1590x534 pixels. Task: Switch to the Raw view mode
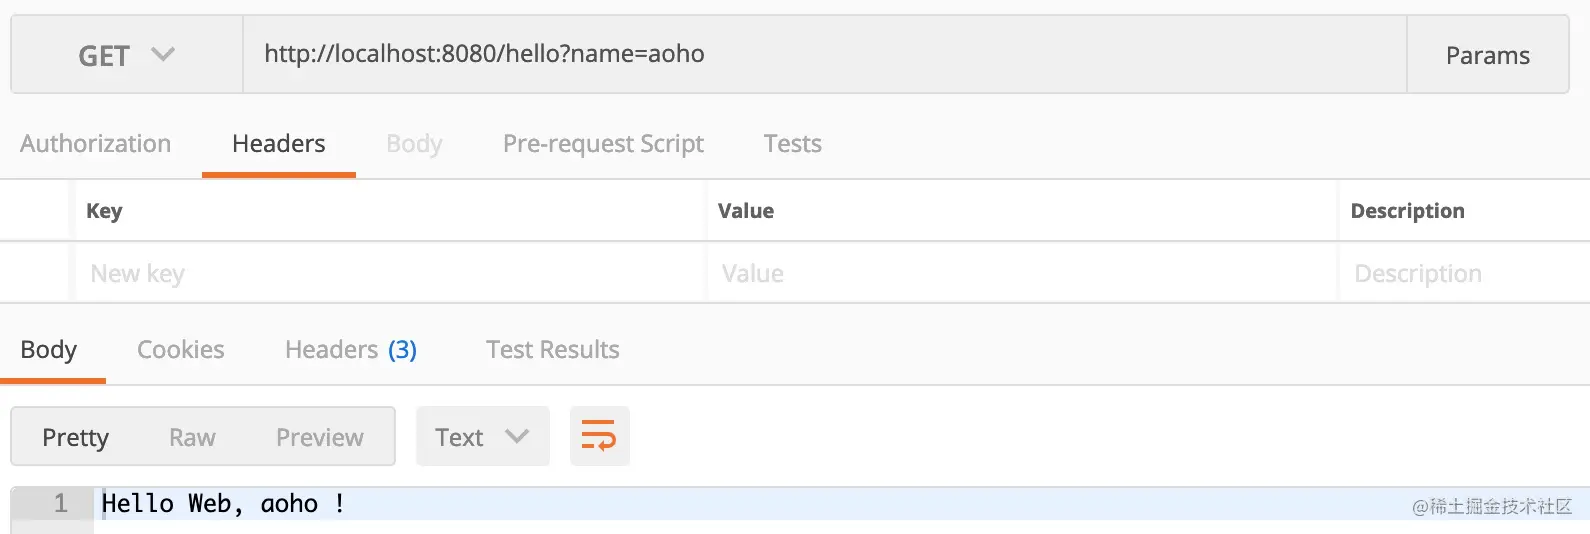[x=192, y=437]
